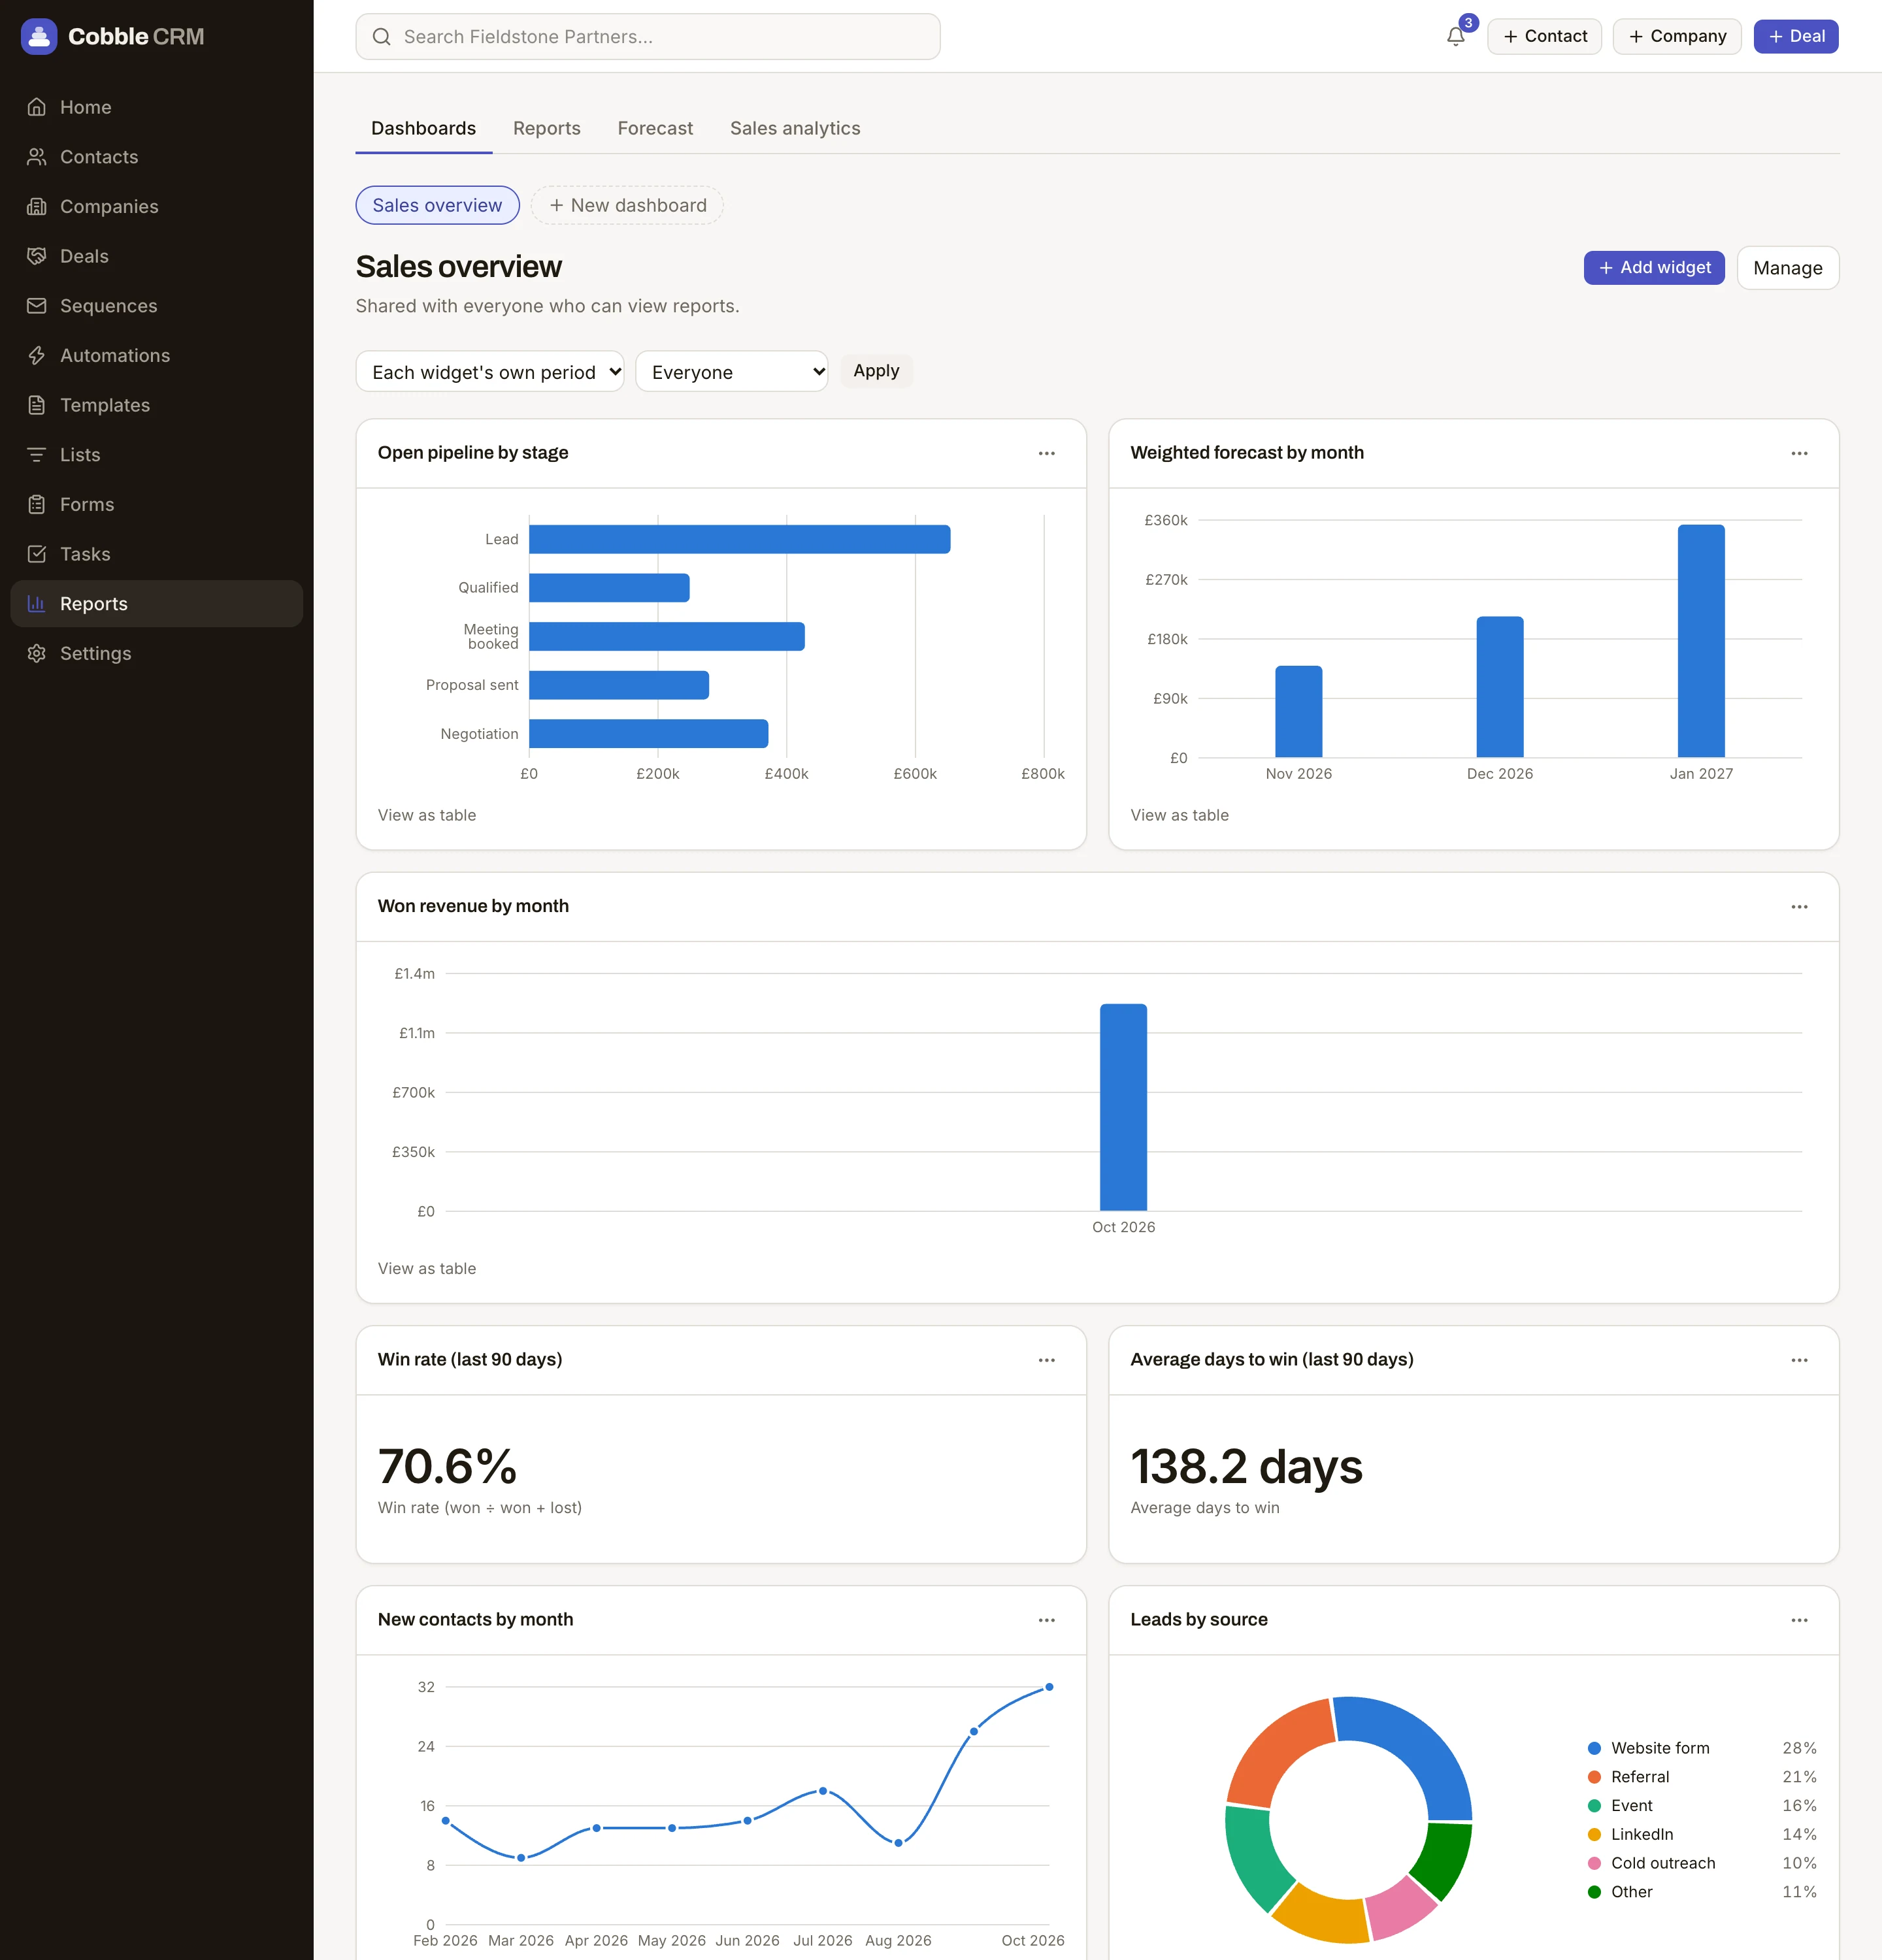The width and height of the screenshot is (1882, 1960).
Task: Open Win rate widget options menu
Action: 1046,1360
